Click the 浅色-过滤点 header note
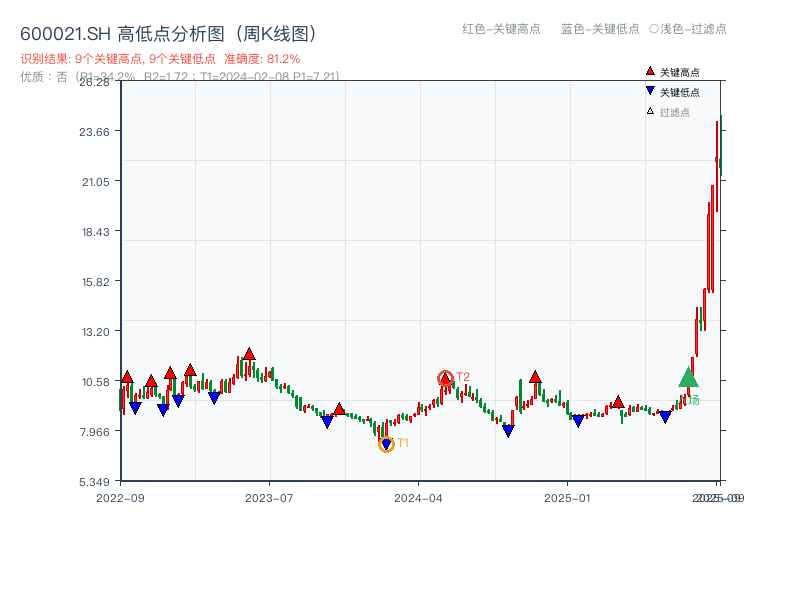800x600 pixels. click(688, 29)
